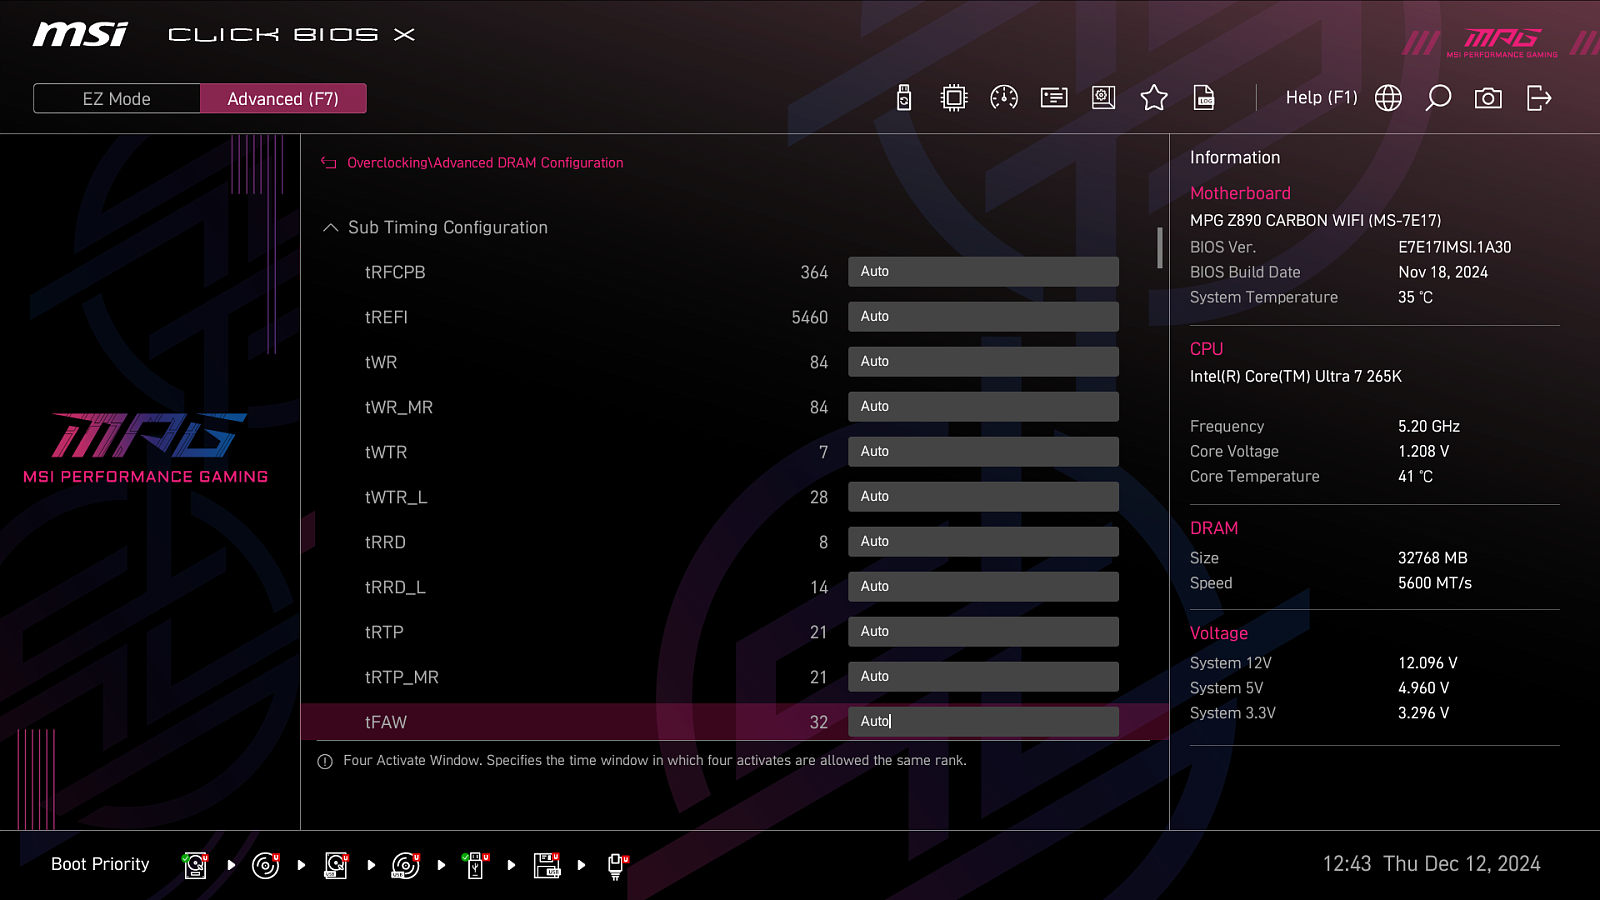Click the Motherboard heading in Information panel

(x=1240, y=193)
